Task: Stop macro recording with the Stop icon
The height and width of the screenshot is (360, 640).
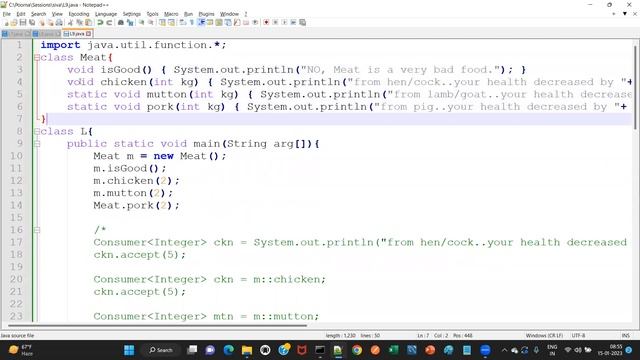Action: (276, 22)
